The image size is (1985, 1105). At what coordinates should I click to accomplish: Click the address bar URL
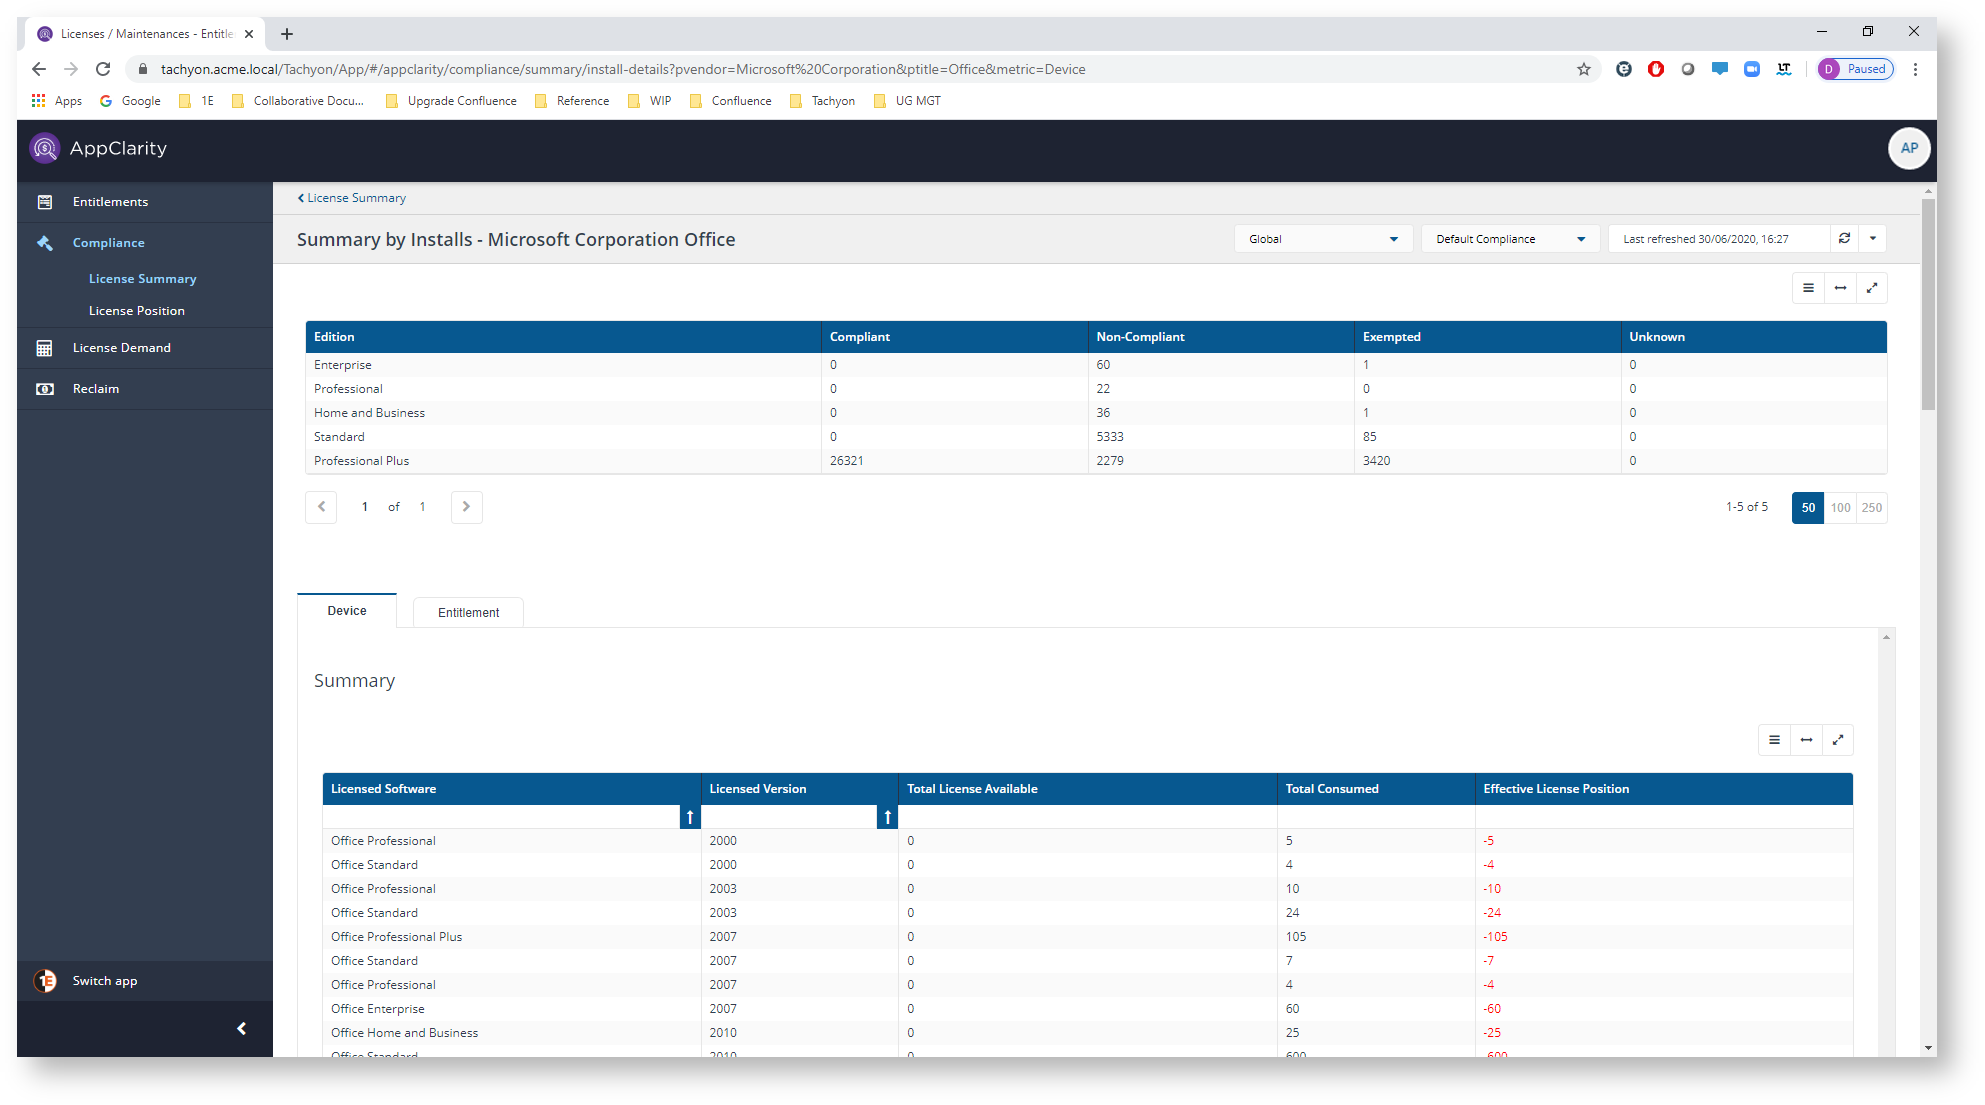[623, 69]
